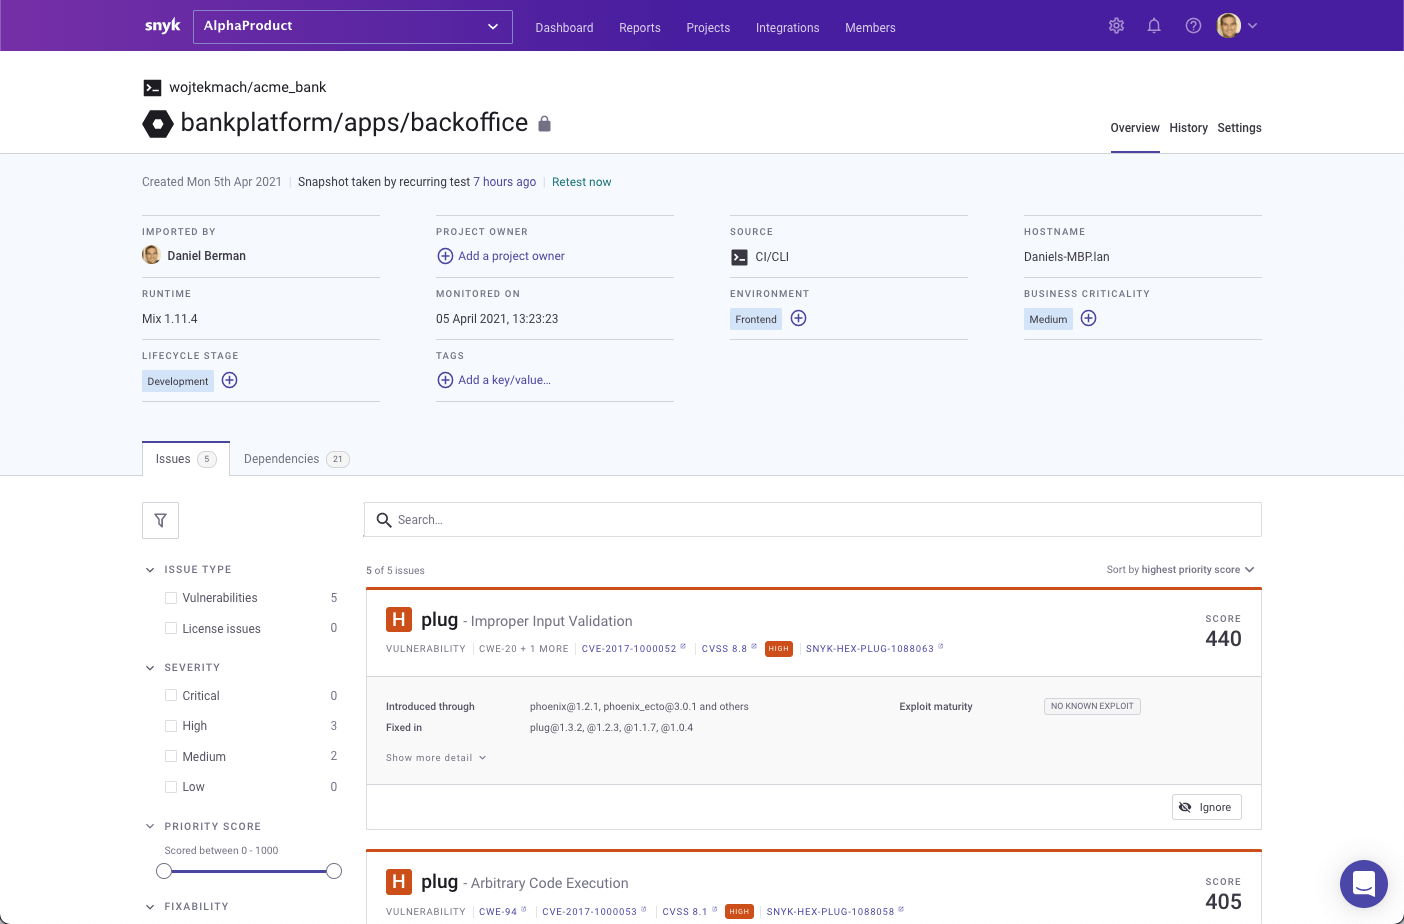1404x924 pixels.
Task: Open Reports from the top navigation
Action: click(639, 27)
